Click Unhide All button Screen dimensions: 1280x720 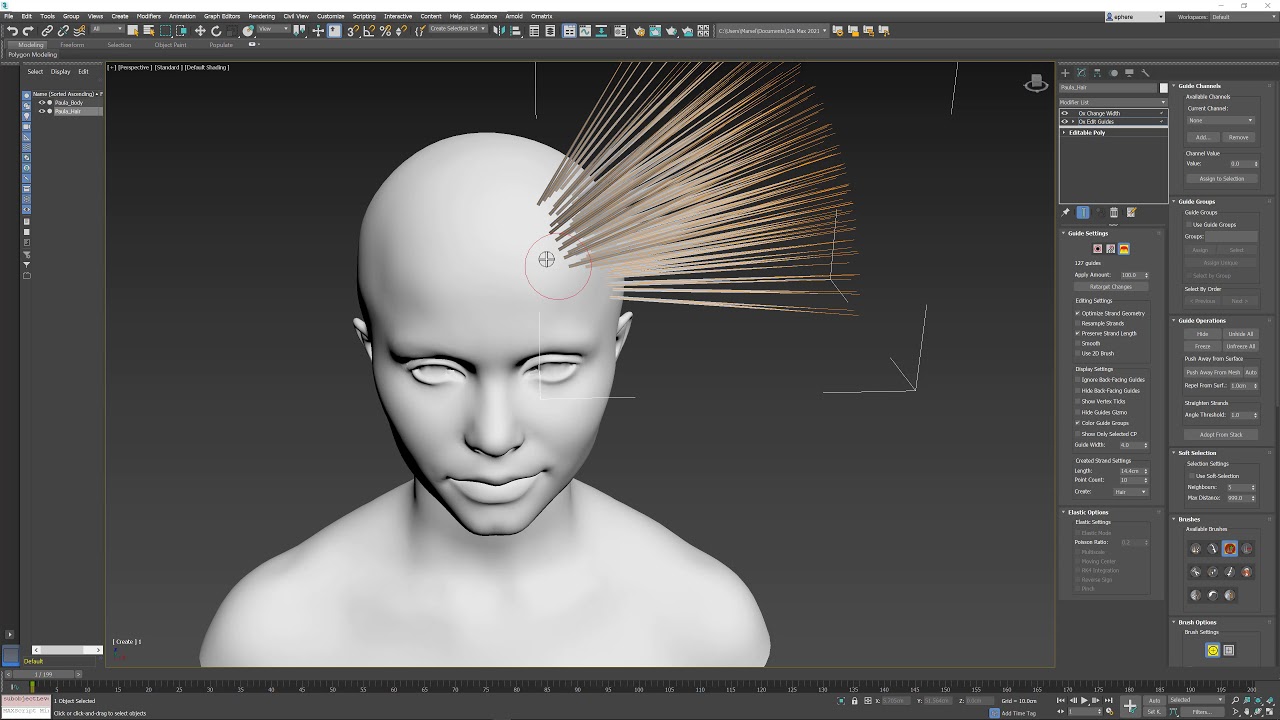pos(1240,334)
